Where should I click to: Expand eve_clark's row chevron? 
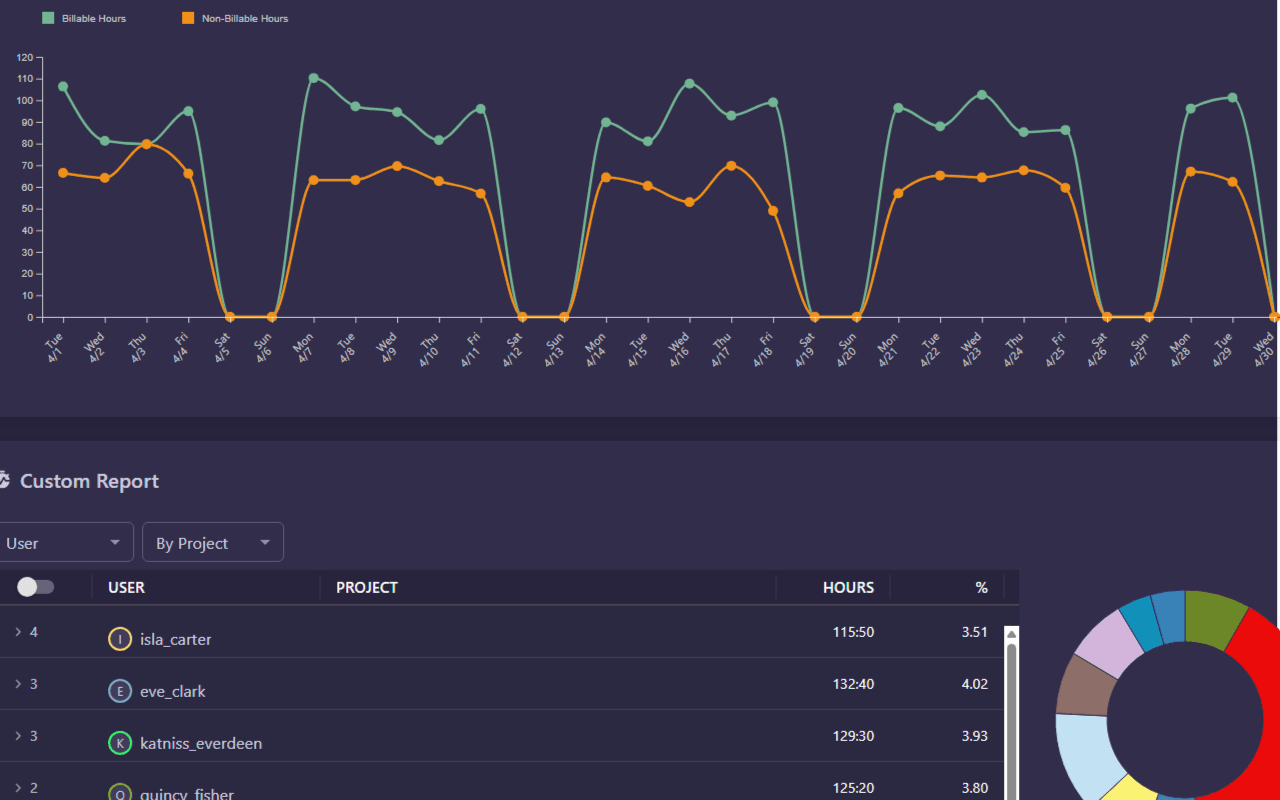click(17, 684)
